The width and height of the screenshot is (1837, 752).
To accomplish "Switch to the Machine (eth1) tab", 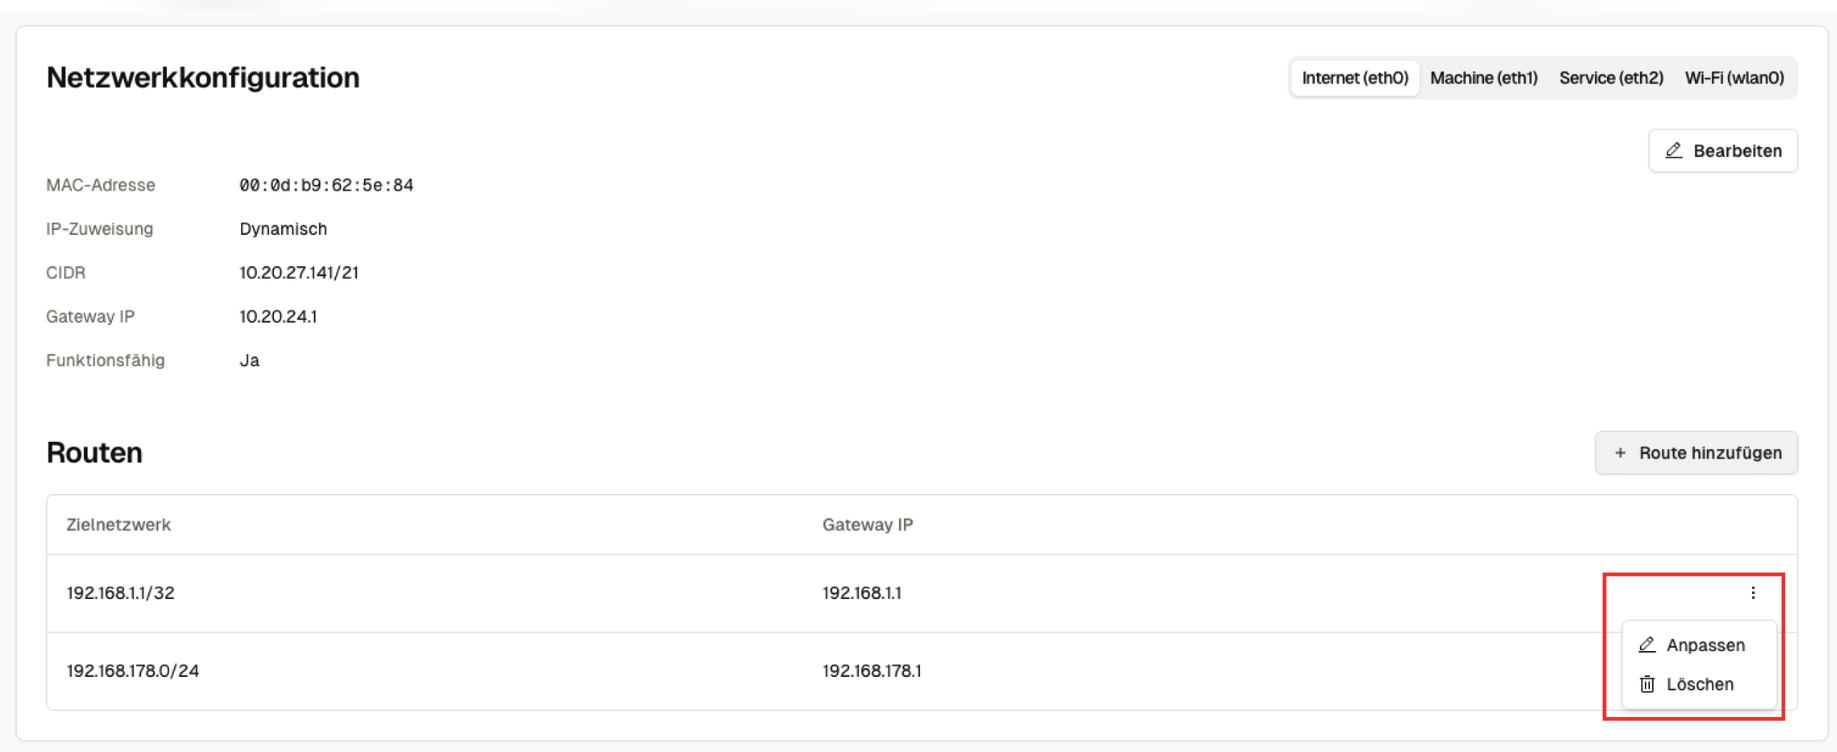I will point(1483,78).
